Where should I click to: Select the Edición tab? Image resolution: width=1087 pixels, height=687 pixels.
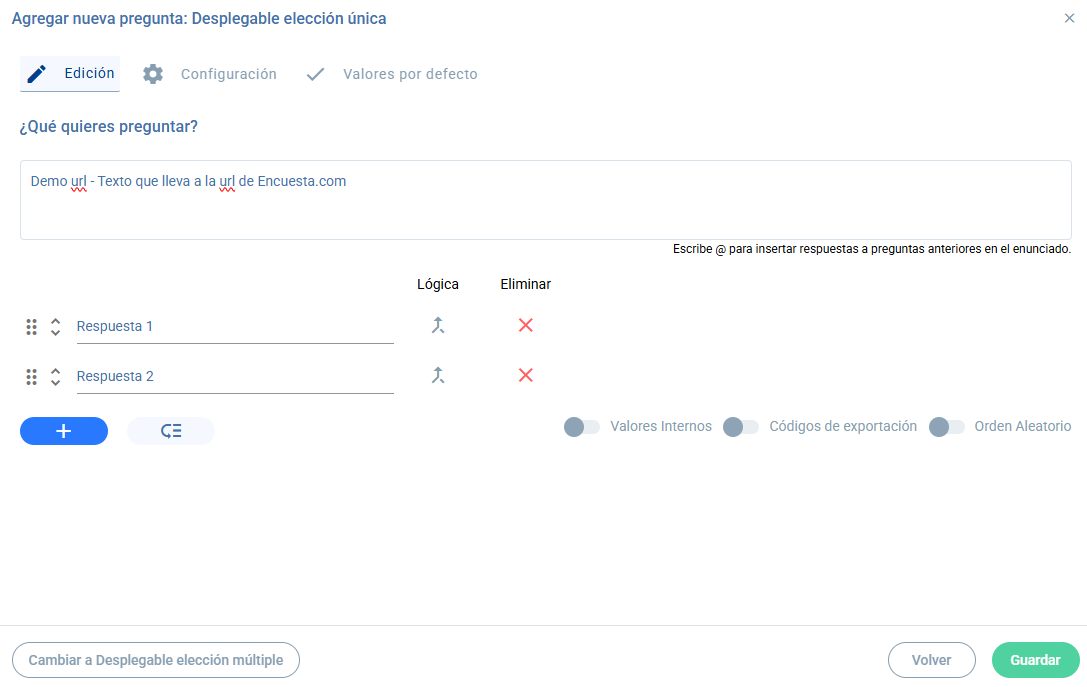pyautogui.click(x=70, y=73)
